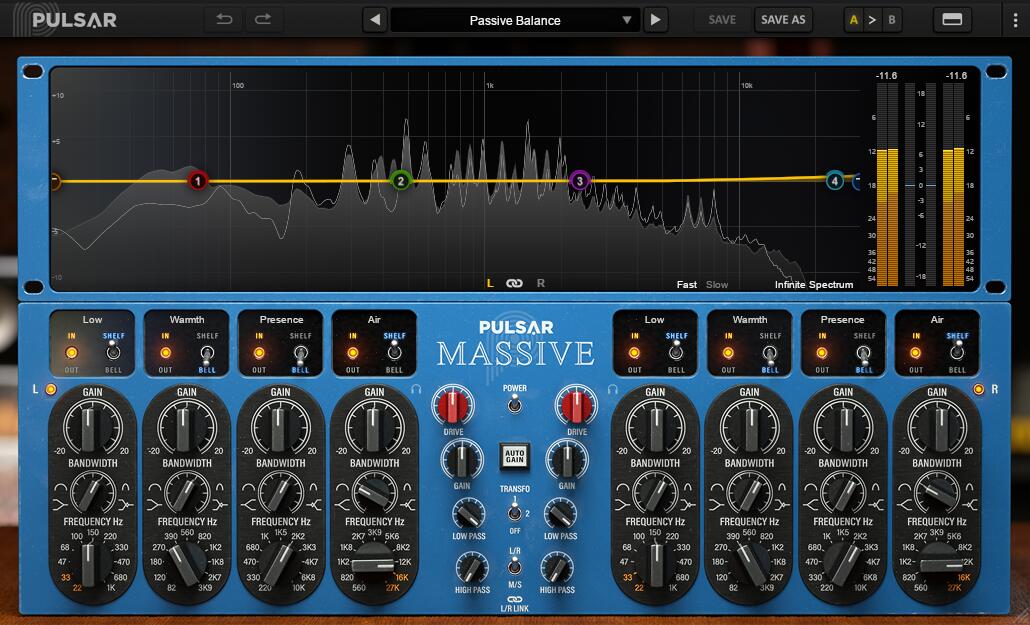This screenshot has height=625, width=1030.
Task: Click the right HIGH PASS knob
Action: [x=556, y=568]
